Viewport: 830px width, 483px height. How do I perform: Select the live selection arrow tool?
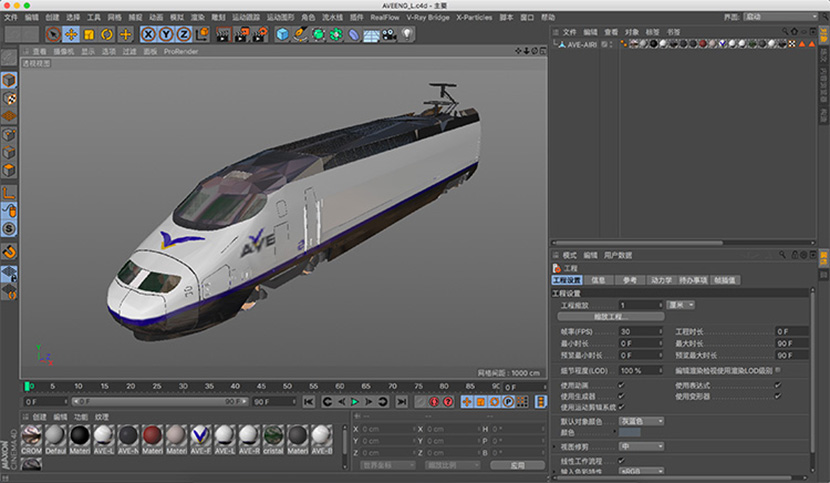pyautogui.click(x=53, y=34)
